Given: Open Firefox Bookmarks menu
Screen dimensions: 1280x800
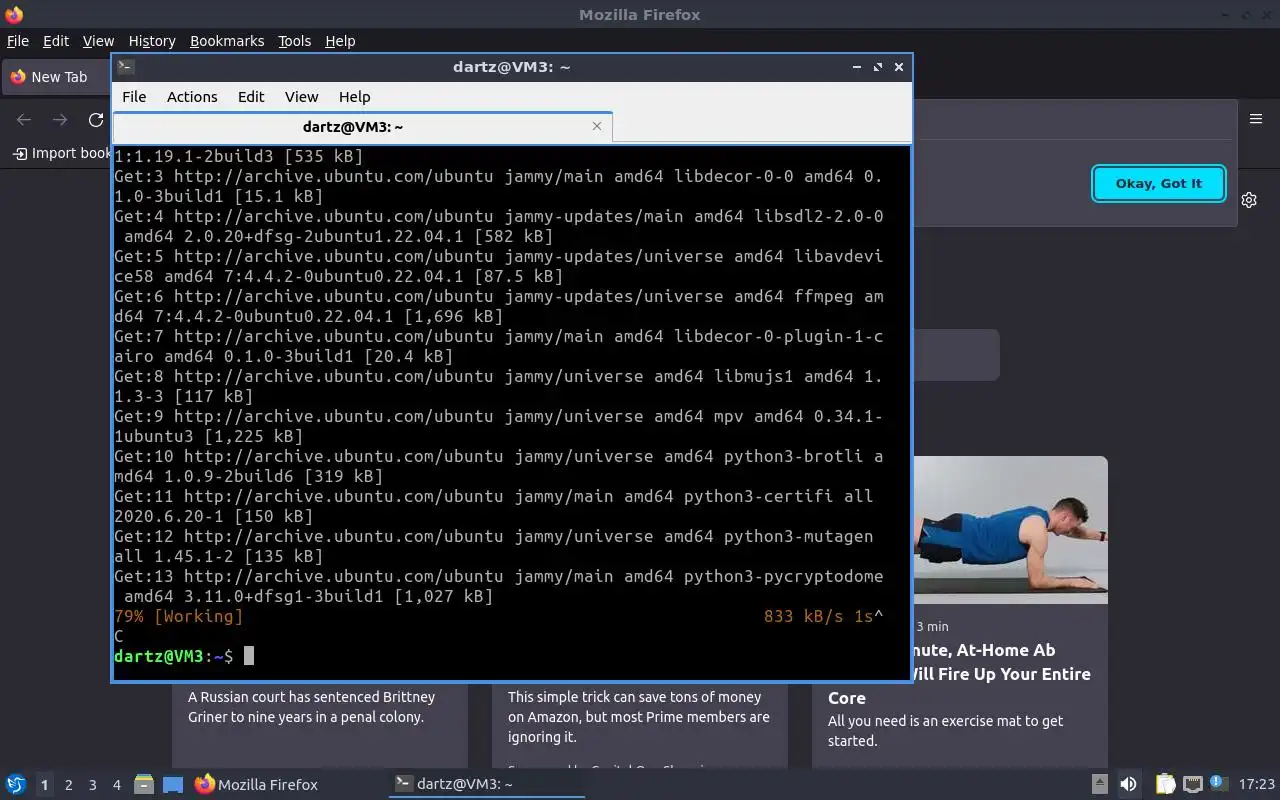Looking at the screenshot, I should pos(227,41).
